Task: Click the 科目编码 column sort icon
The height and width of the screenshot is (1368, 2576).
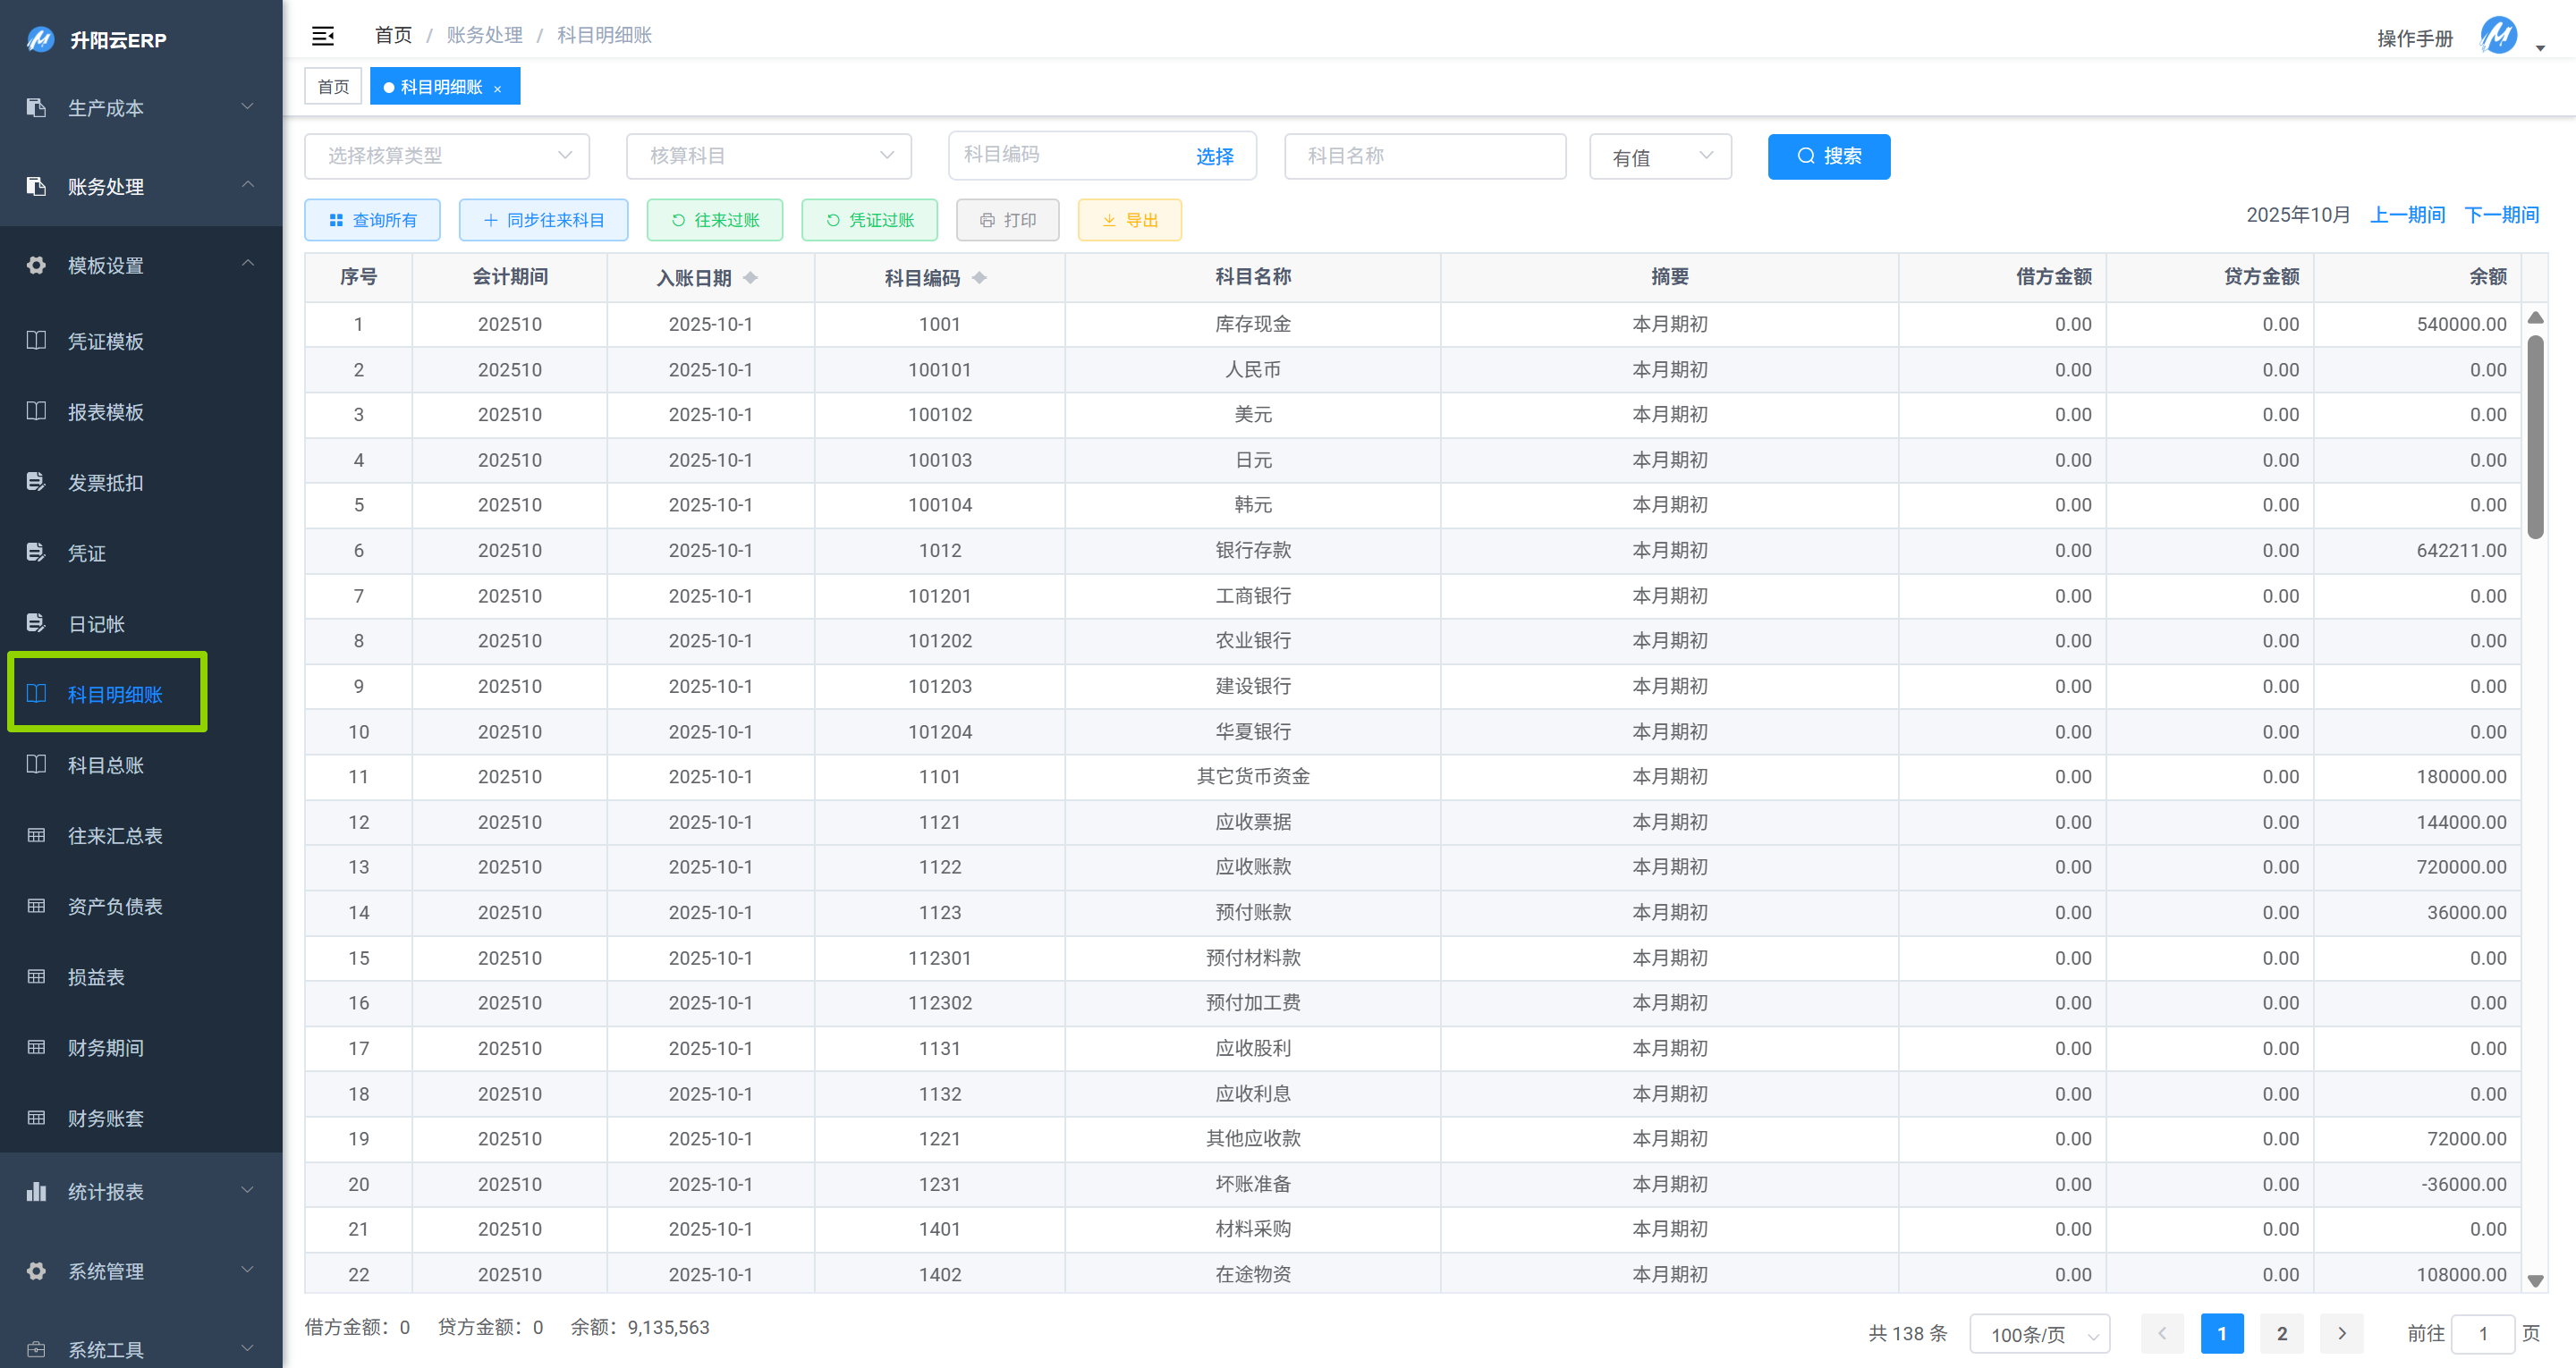Action: [x=979, y=278]
